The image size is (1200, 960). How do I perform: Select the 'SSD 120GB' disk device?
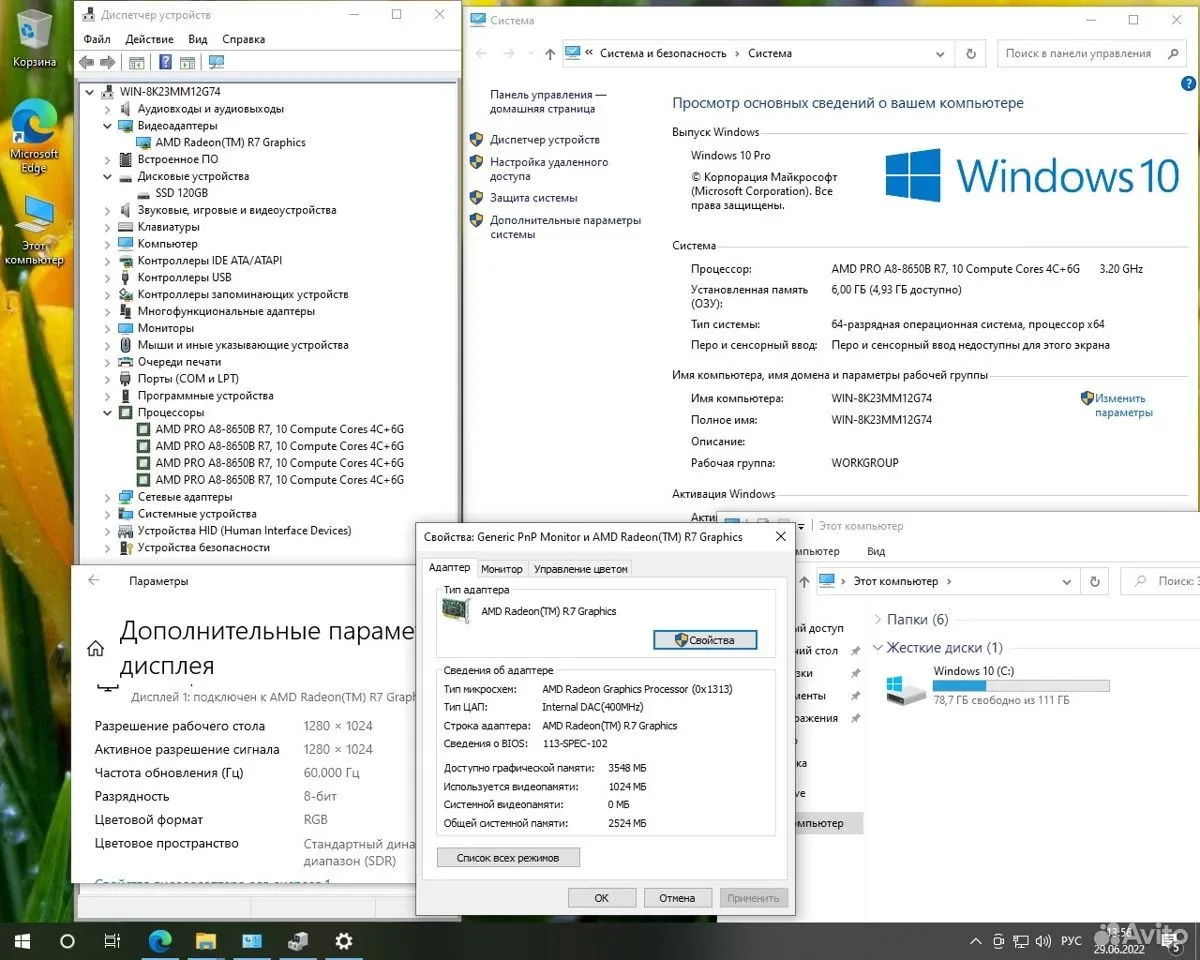pos(181,193)
